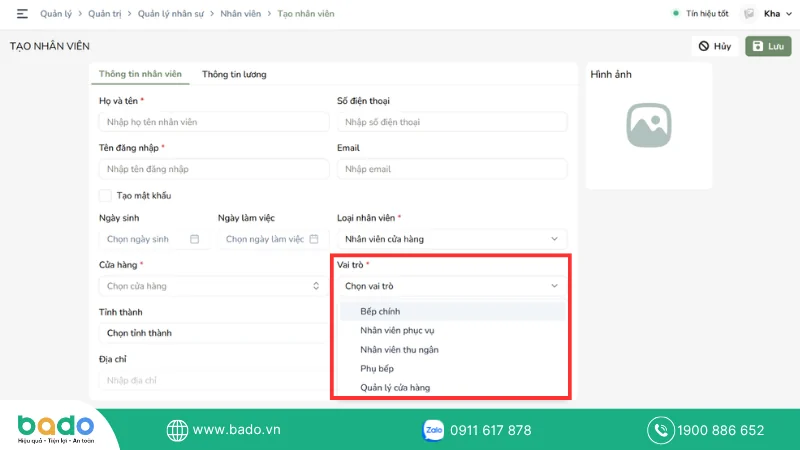Open the Chọn tỉnh thành dropdown

tap(214, 333)
